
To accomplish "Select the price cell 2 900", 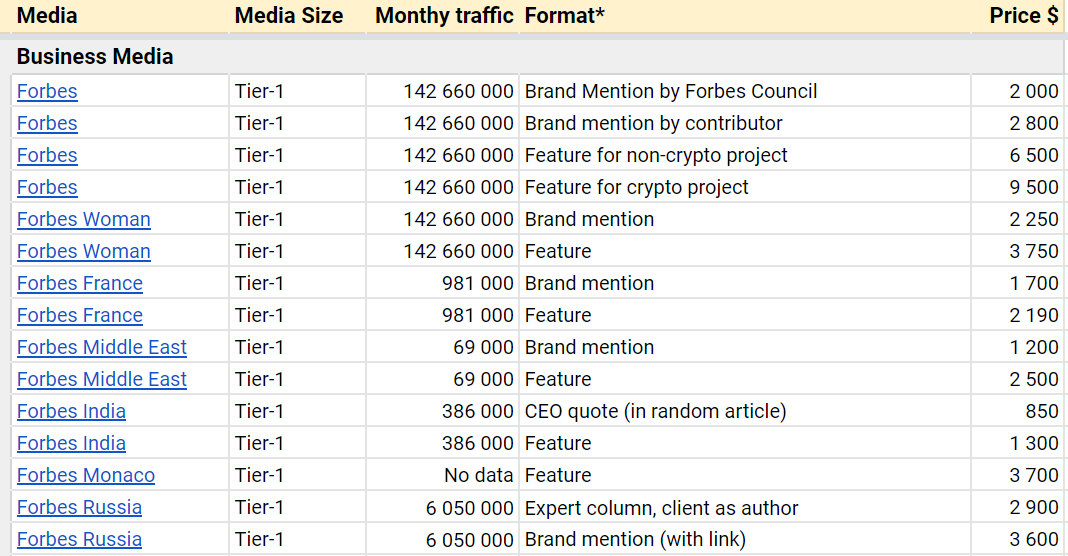I will point(1019,508).
